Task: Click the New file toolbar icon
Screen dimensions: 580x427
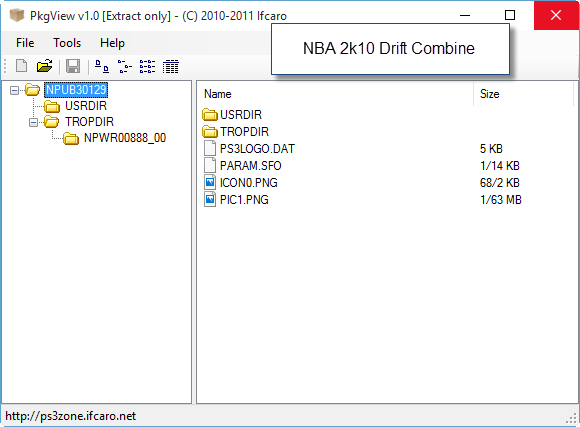Action: tap(21, 66)
